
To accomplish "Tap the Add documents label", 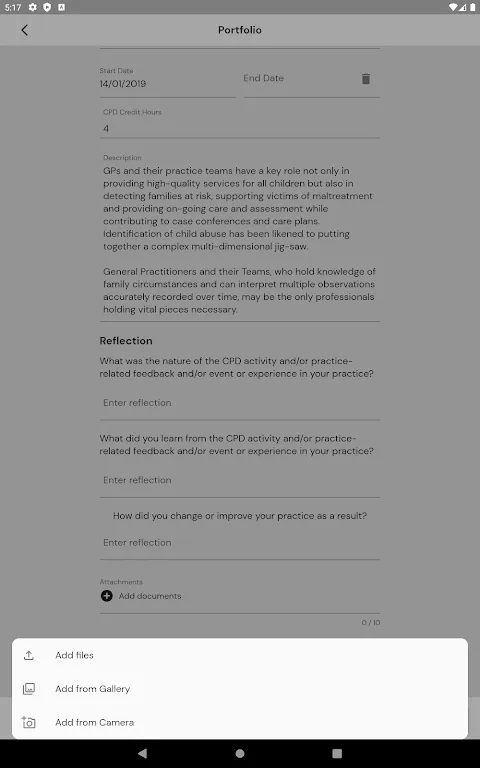I will tap(150, 596).
